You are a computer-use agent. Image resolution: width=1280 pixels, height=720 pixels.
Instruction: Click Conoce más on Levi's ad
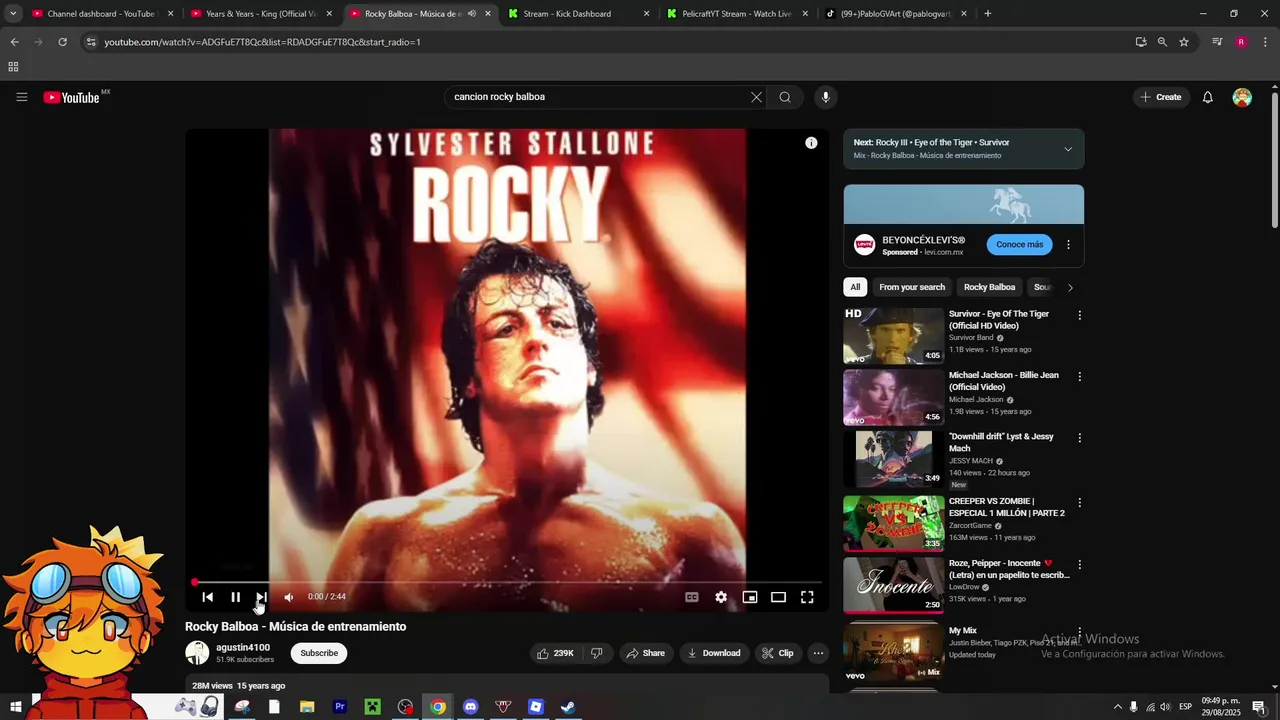click(1019, 244)
